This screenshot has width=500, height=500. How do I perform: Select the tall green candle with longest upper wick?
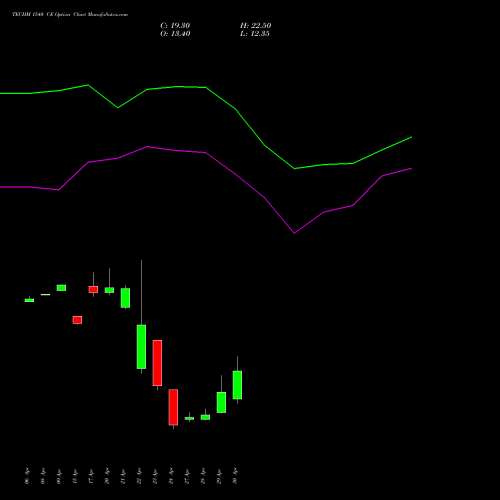(141, 347)
